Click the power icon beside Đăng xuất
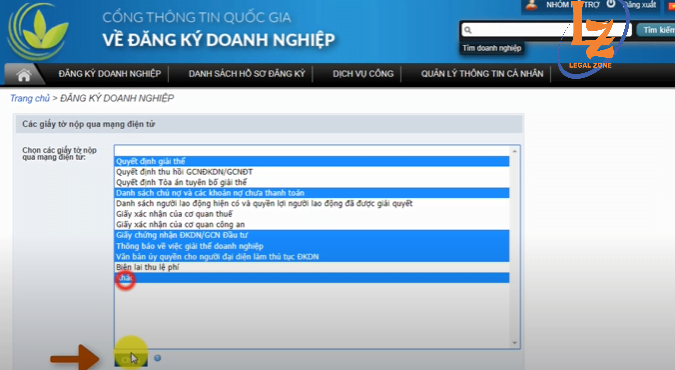 click(611, 4)
